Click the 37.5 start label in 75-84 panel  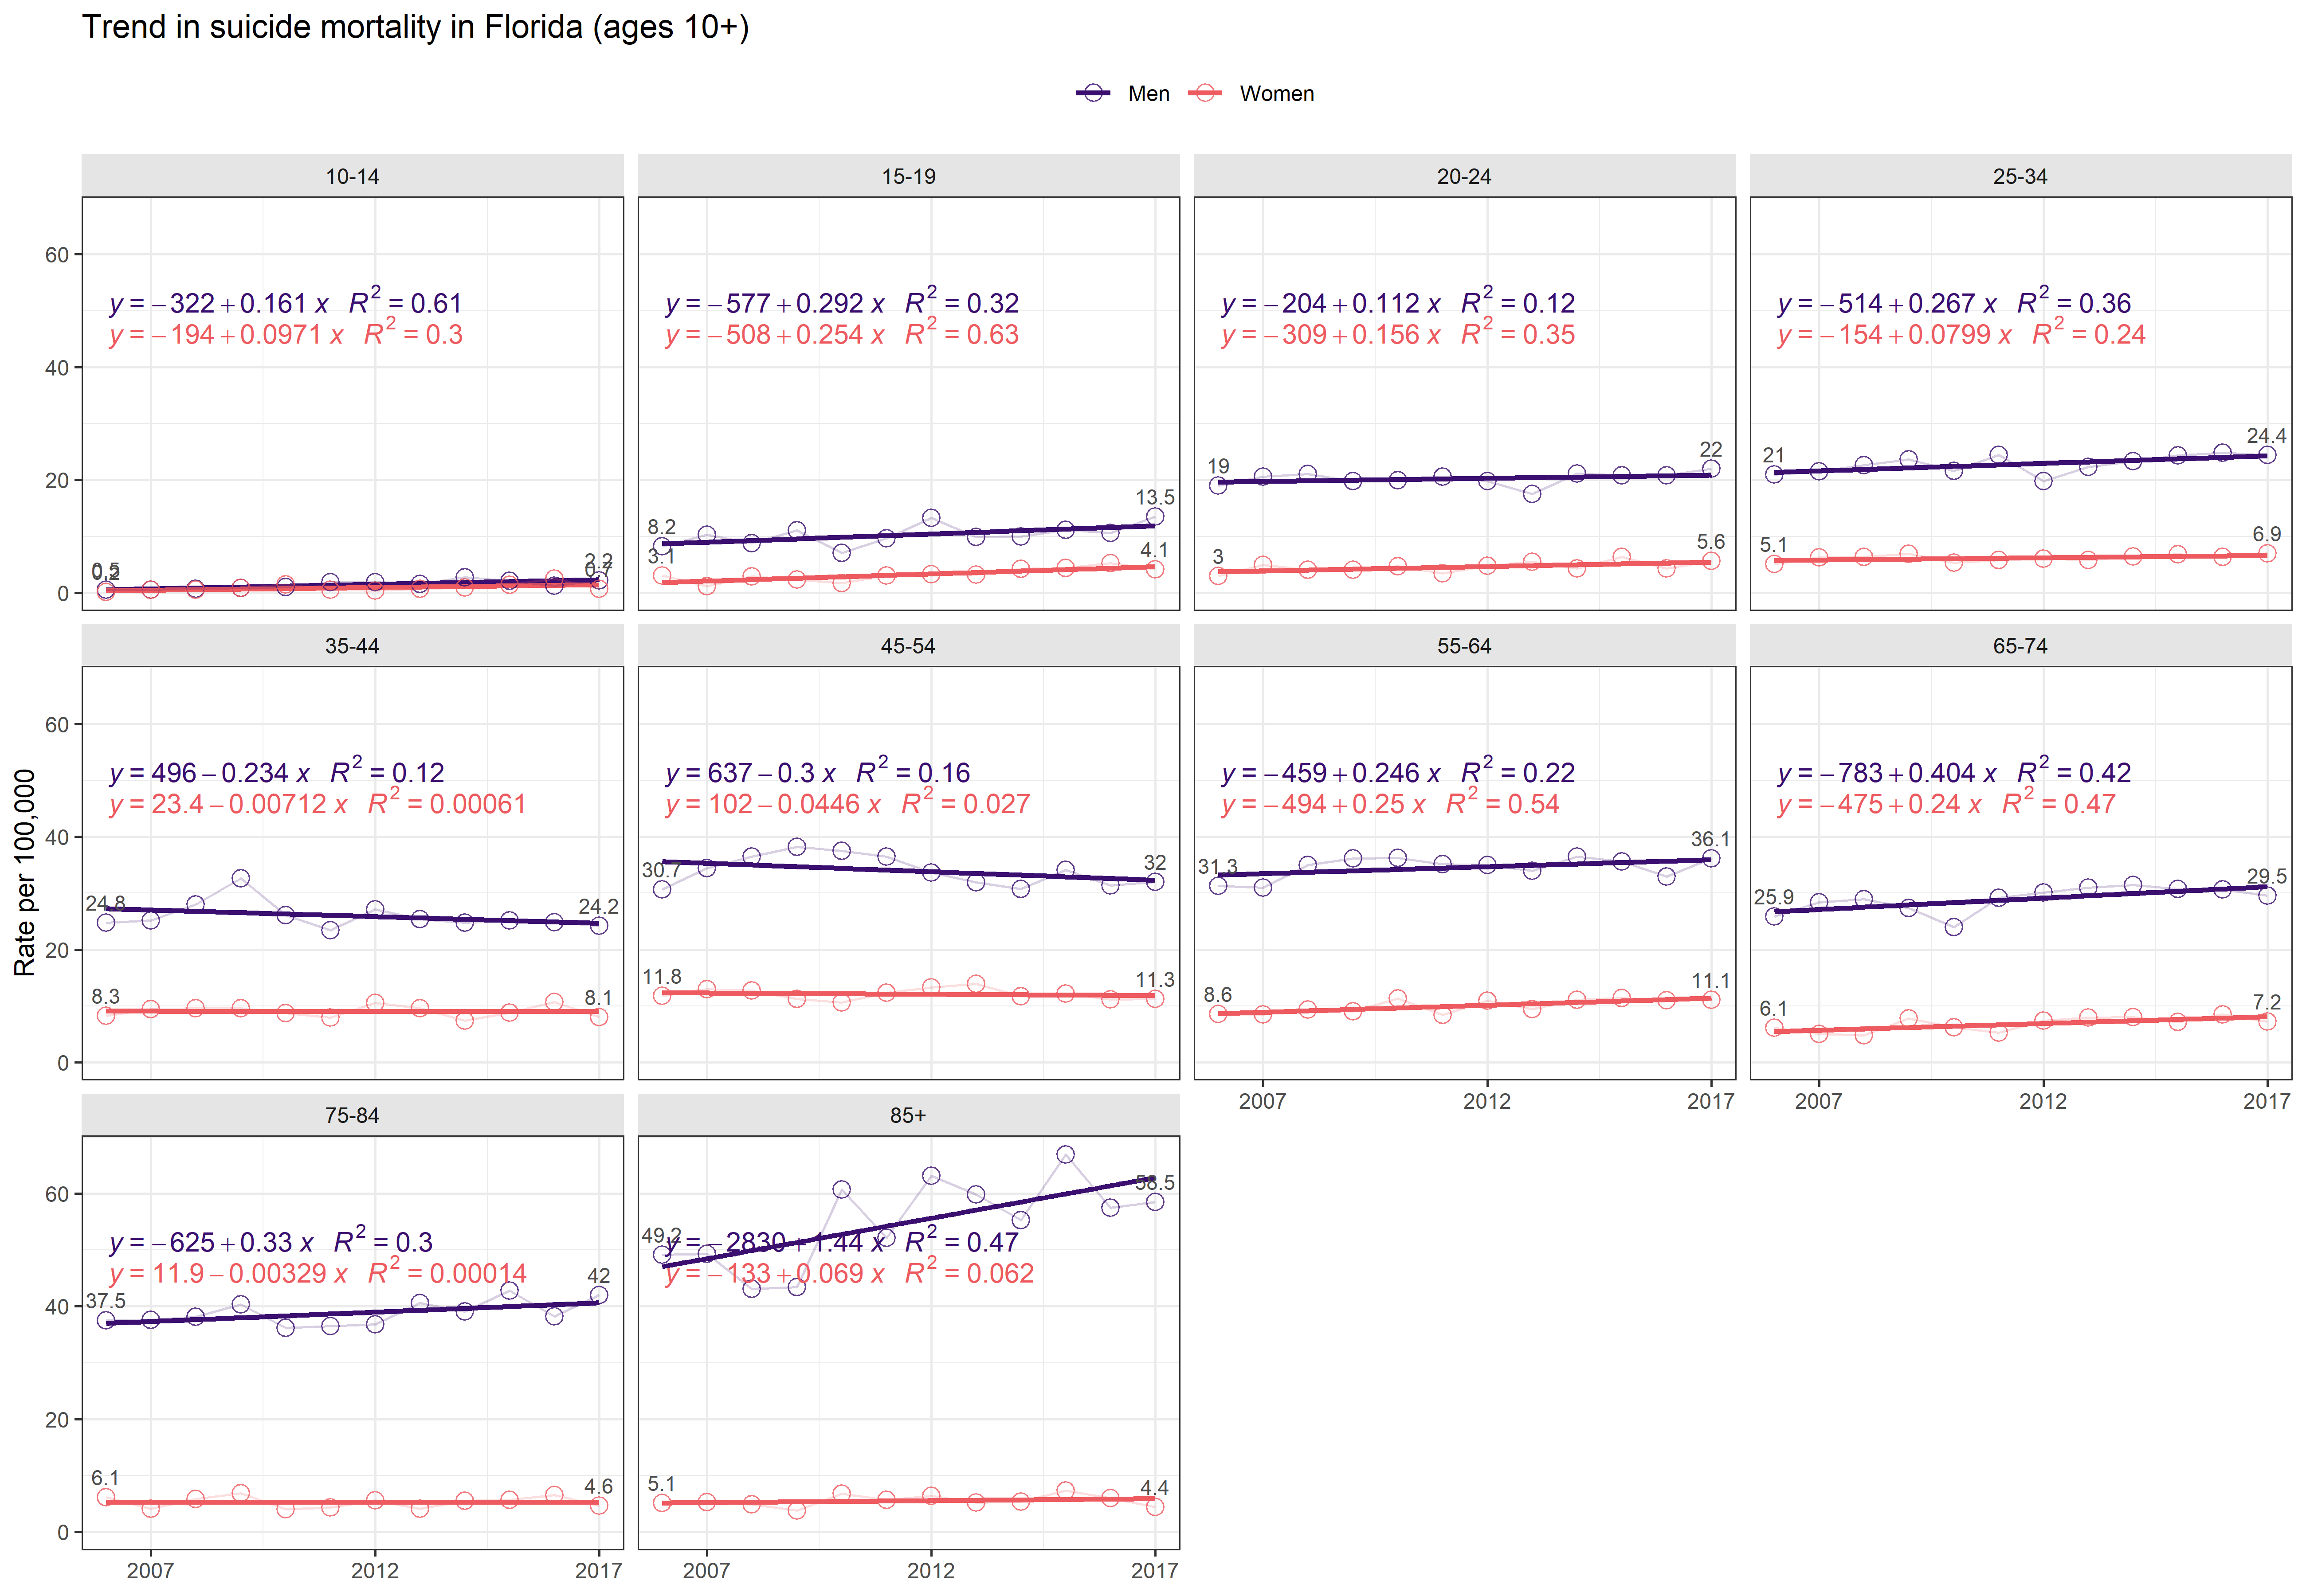pyautogui.click(x=106, y=1301)
